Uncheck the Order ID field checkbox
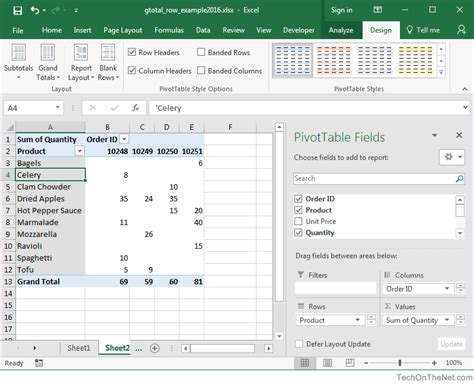474x385 pixels. (x=298, y=199)
